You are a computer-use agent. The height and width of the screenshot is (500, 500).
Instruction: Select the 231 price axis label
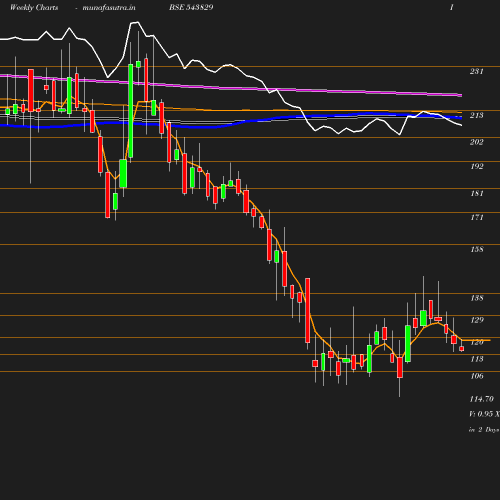pyautogui.click(x=477, y=71)
